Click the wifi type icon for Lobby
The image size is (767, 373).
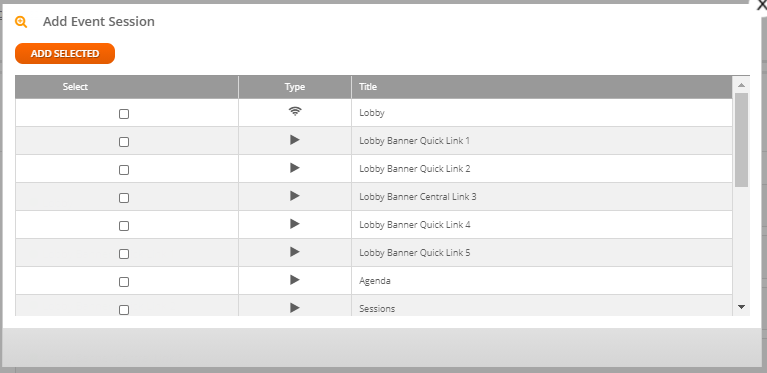point(294,111)
